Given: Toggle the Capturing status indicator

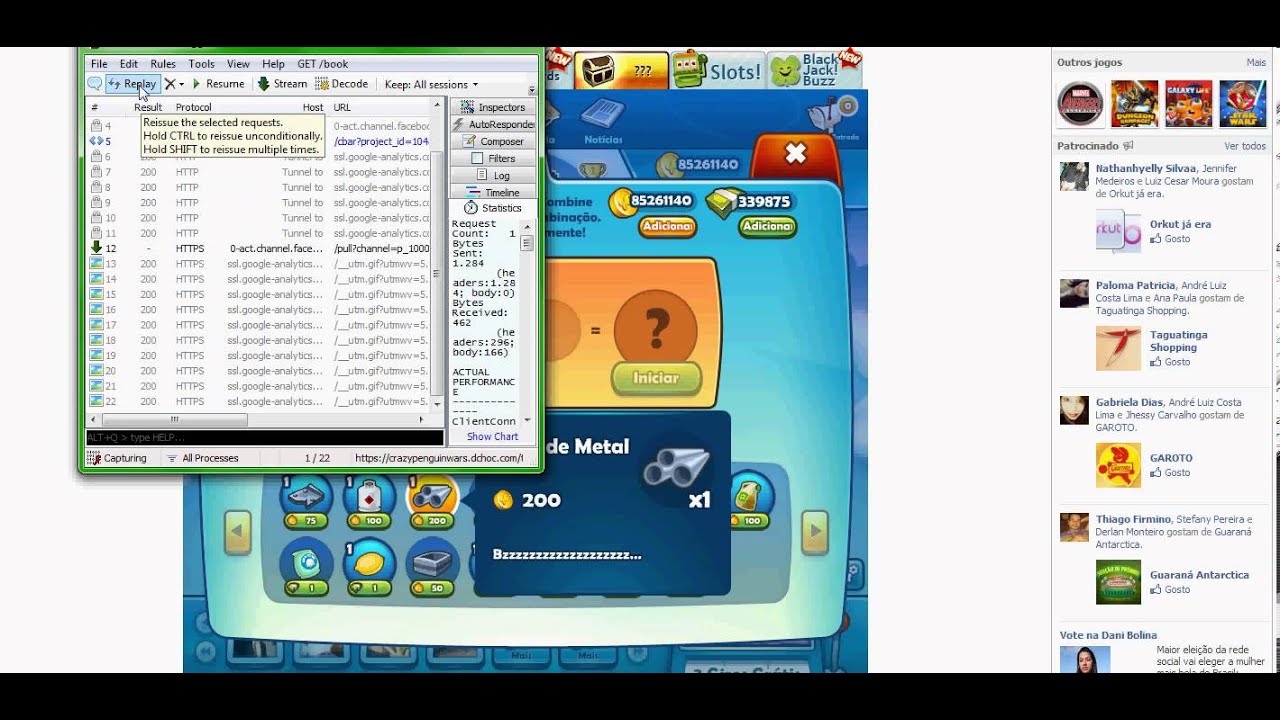Looking at the screenshot, I should [117, 458].
